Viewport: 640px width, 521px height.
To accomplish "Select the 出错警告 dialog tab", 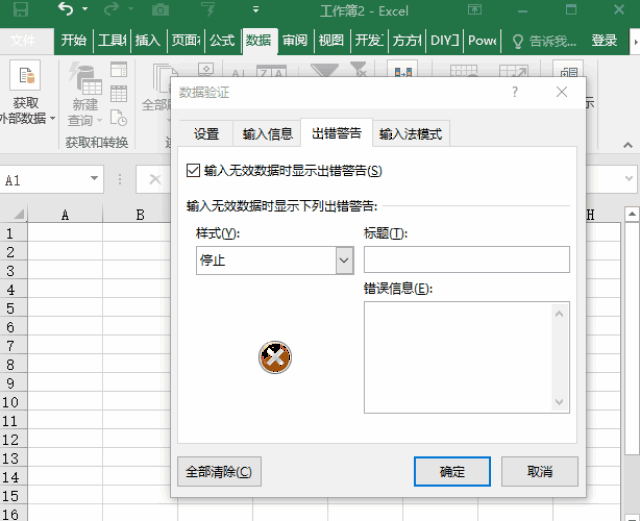I will tap(337, 133).
